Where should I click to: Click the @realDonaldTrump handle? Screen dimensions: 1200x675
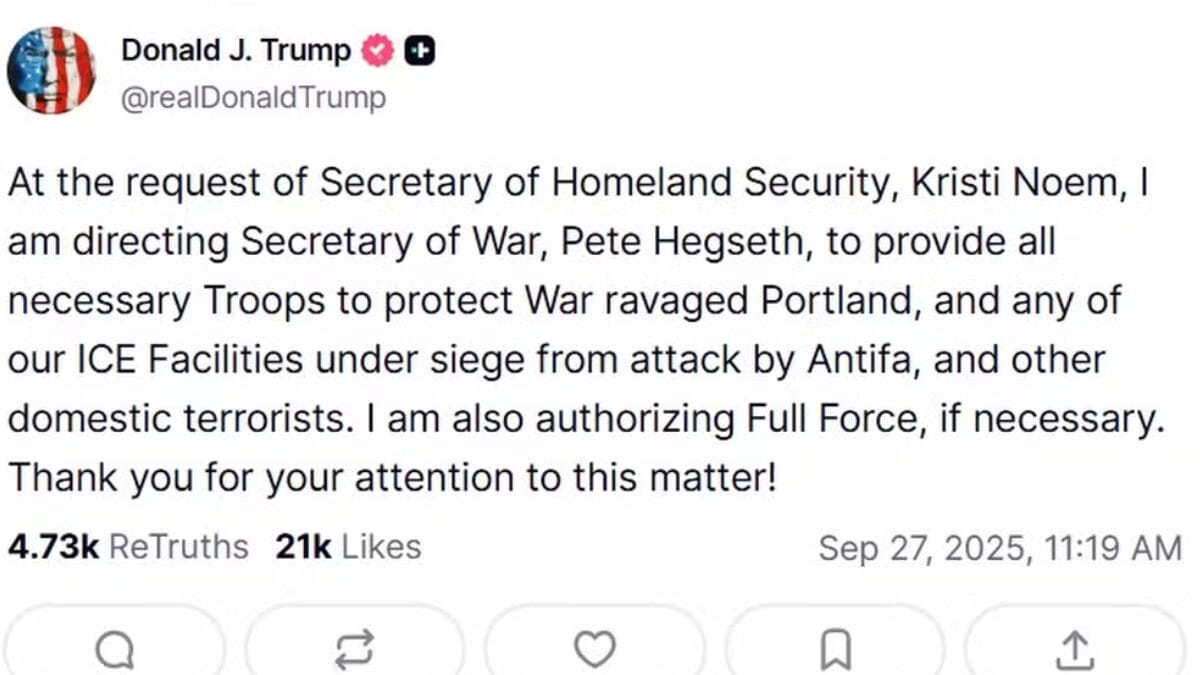tap(253, 98)
